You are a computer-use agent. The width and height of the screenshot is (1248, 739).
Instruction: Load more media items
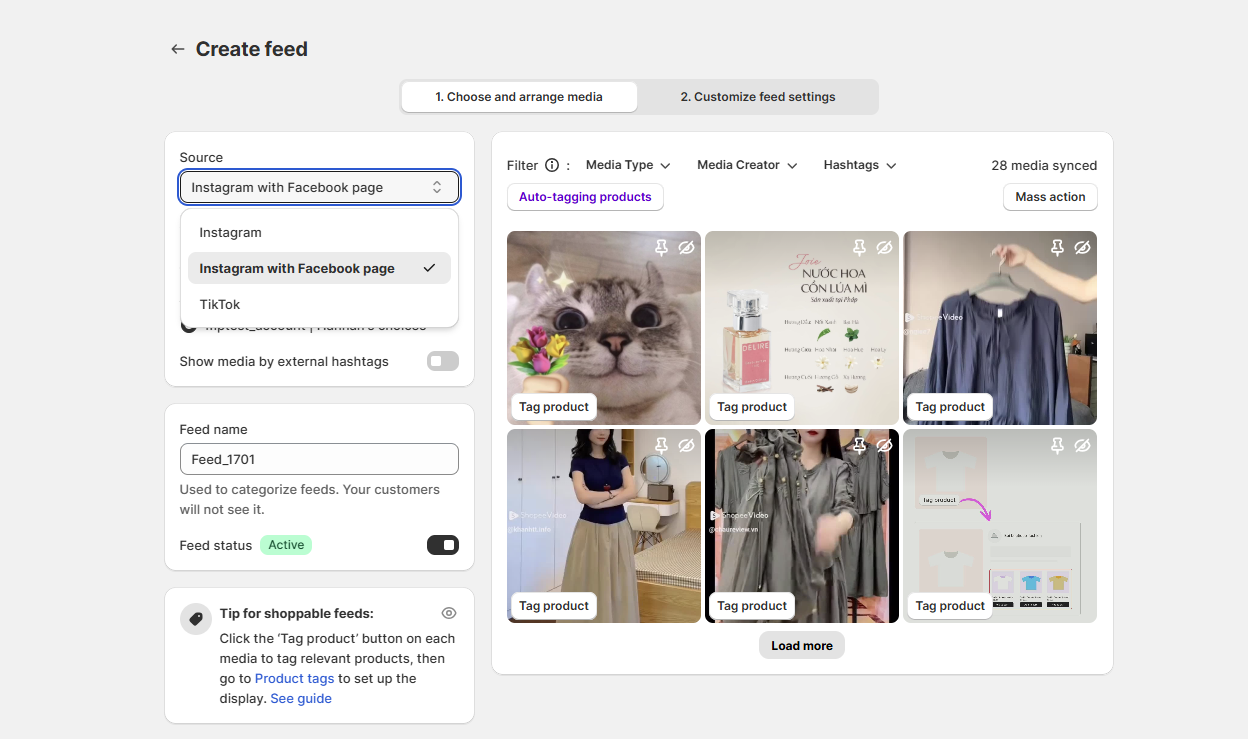click(x=801, y=646)
